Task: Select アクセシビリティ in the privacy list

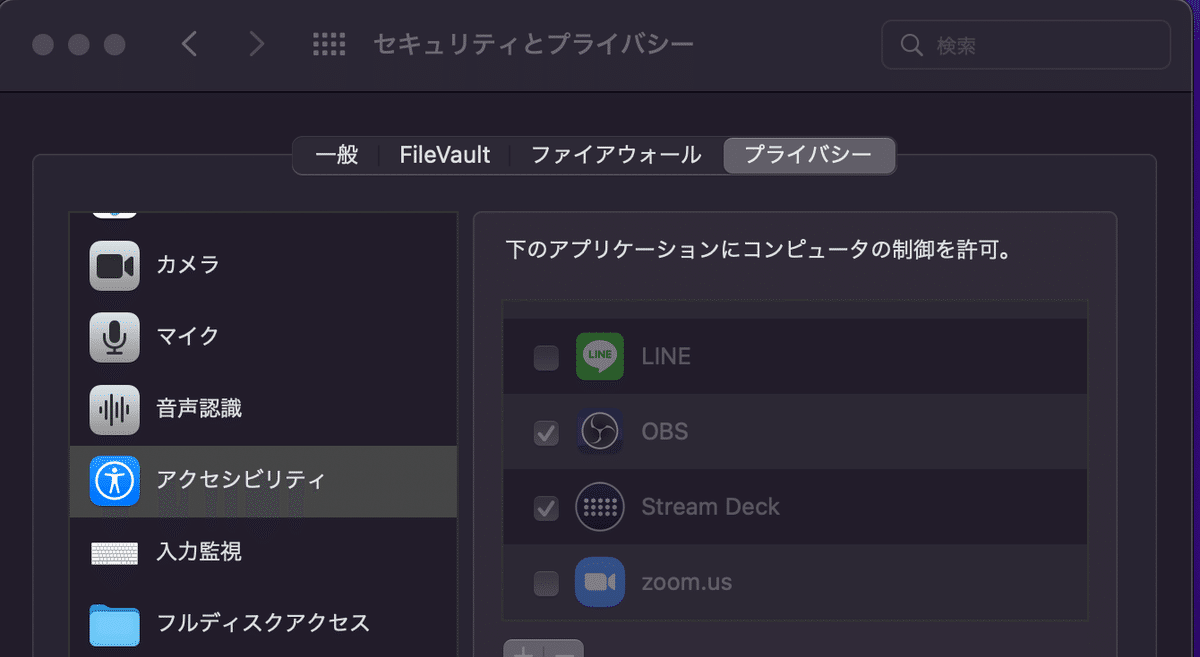Action: [263, 481]
